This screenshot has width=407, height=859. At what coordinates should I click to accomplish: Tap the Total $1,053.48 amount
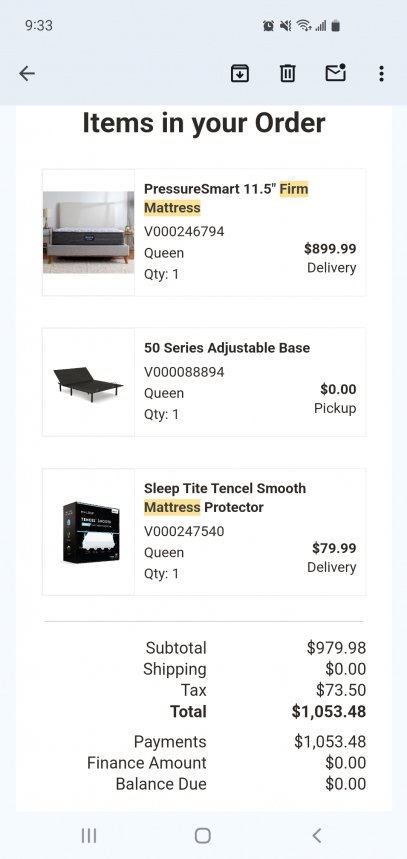point(329,712)
